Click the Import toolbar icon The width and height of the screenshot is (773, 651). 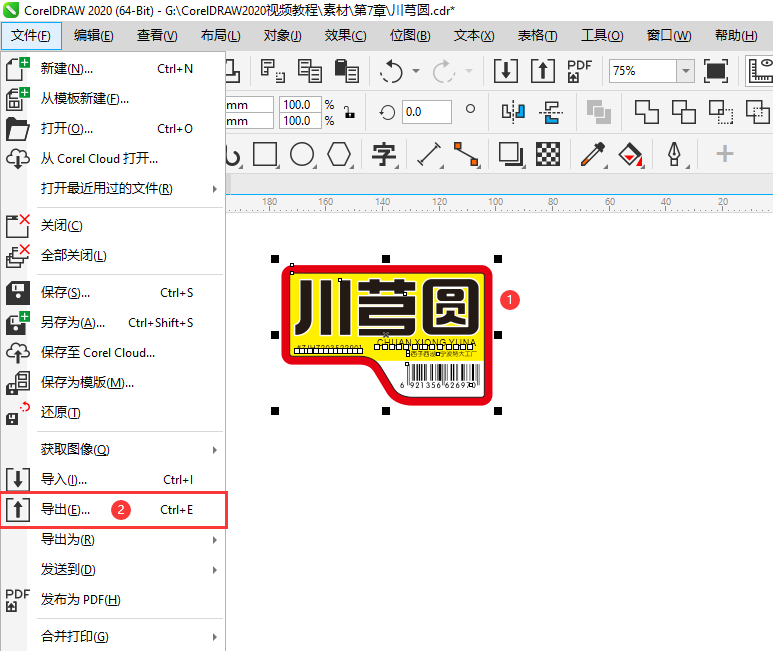coord(506,70)
